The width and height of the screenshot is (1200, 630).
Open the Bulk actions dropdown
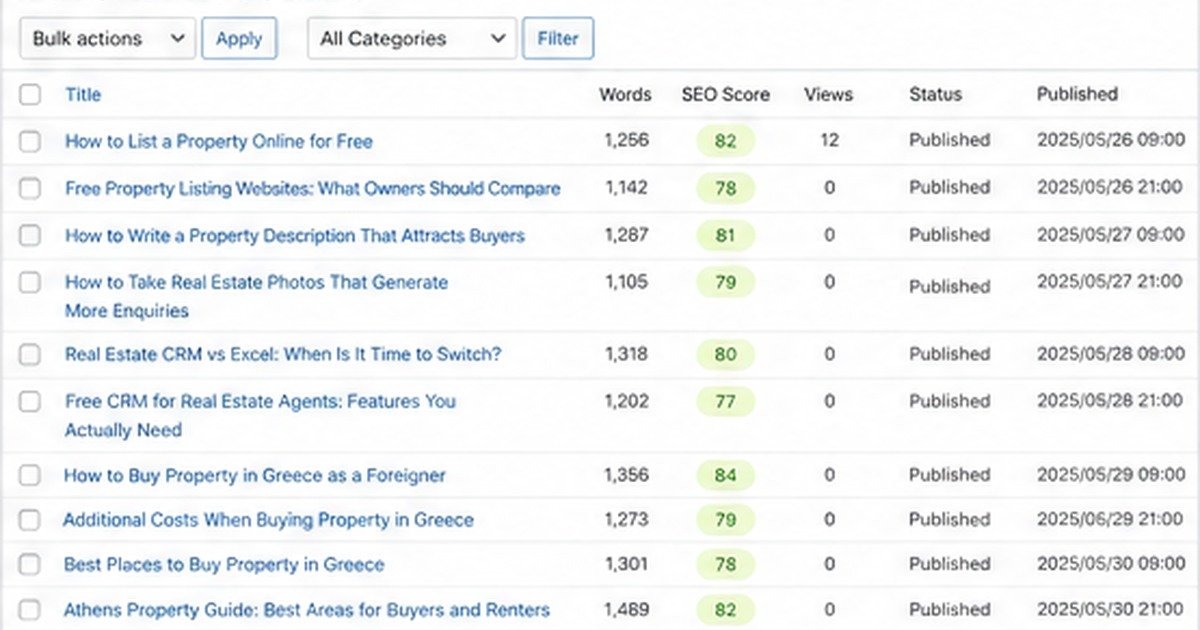pos(107,39)
